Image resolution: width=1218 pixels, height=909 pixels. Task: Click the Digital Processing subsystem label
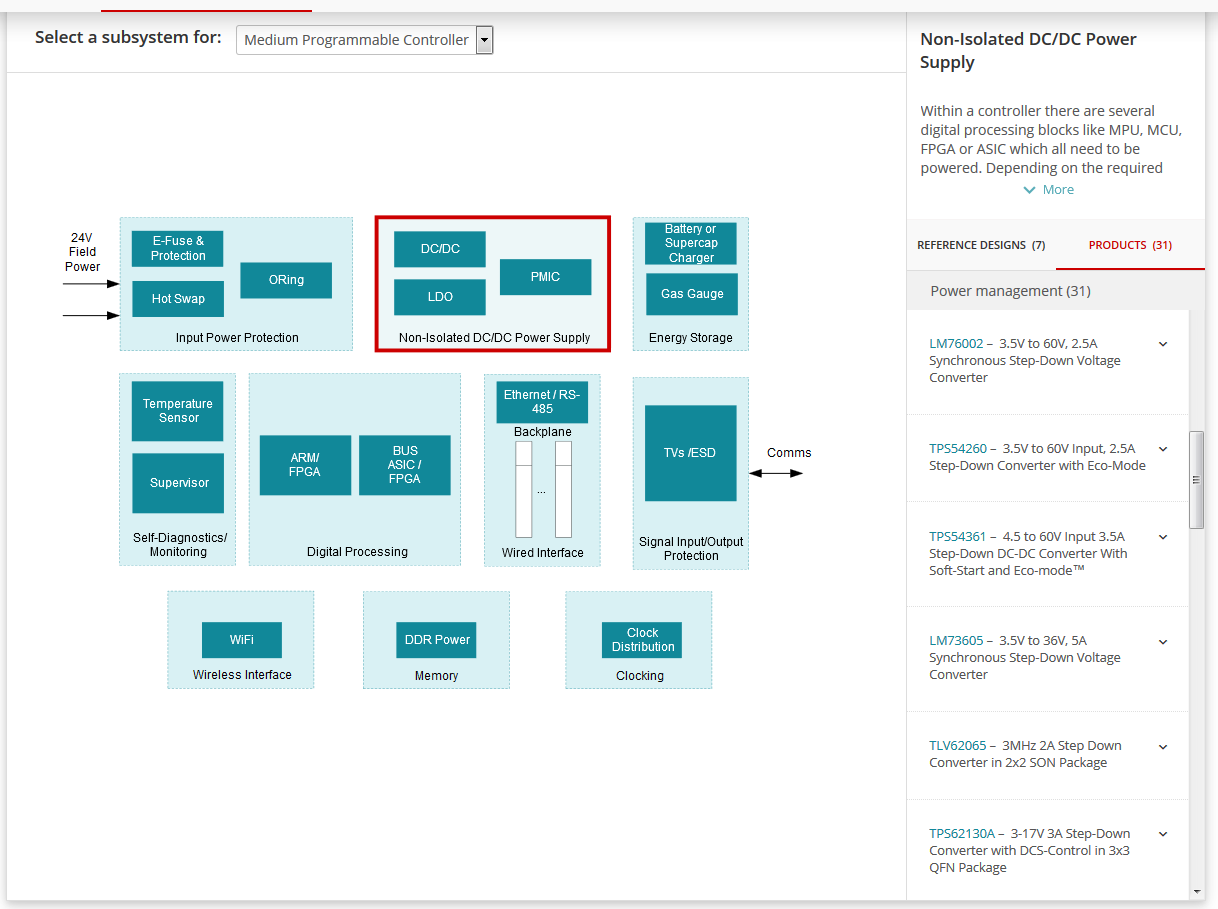click(x=357, y=552)
